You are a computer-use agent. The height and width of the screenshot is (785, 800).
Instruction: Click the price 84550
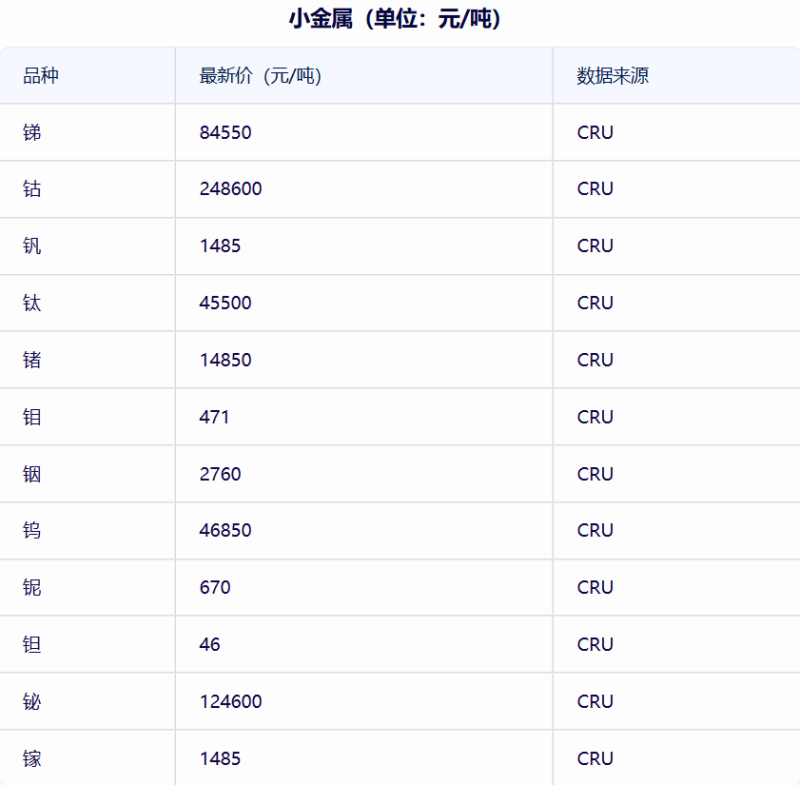[x=226, y=133]
